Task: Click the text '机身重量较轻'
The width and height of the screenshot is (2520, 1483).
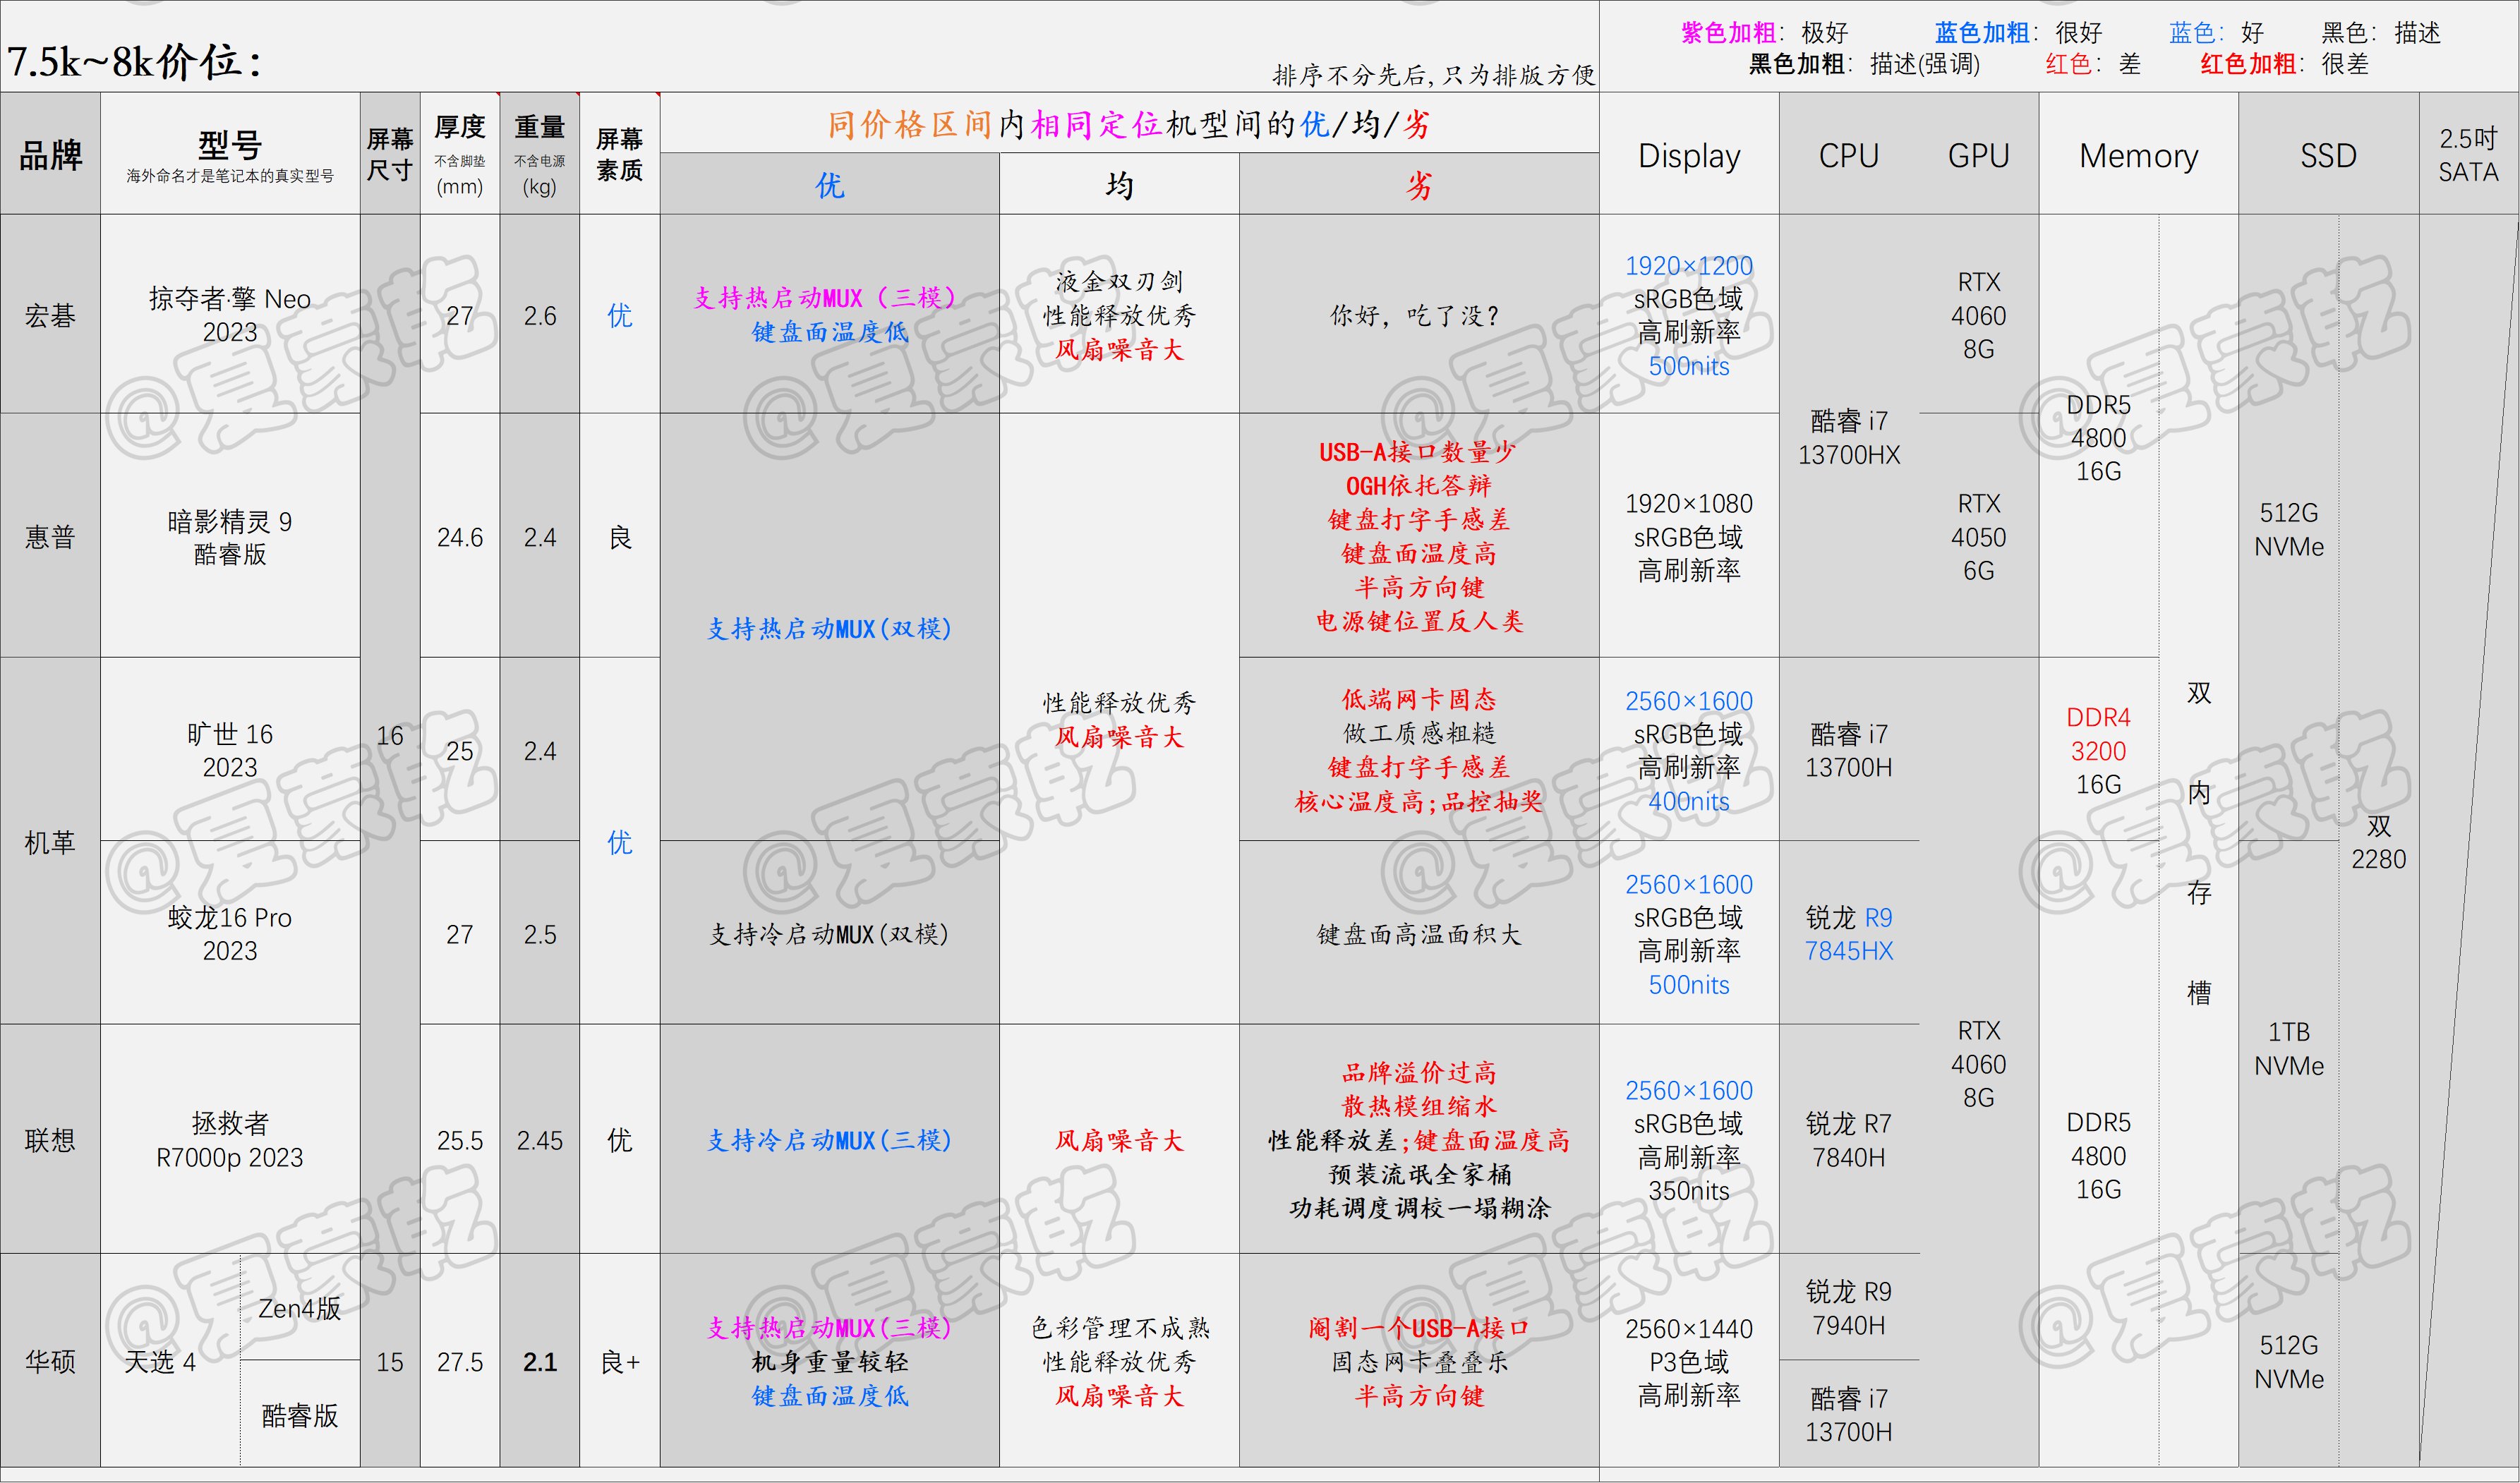Action: pyautogui.click(x=829, y=1361)
